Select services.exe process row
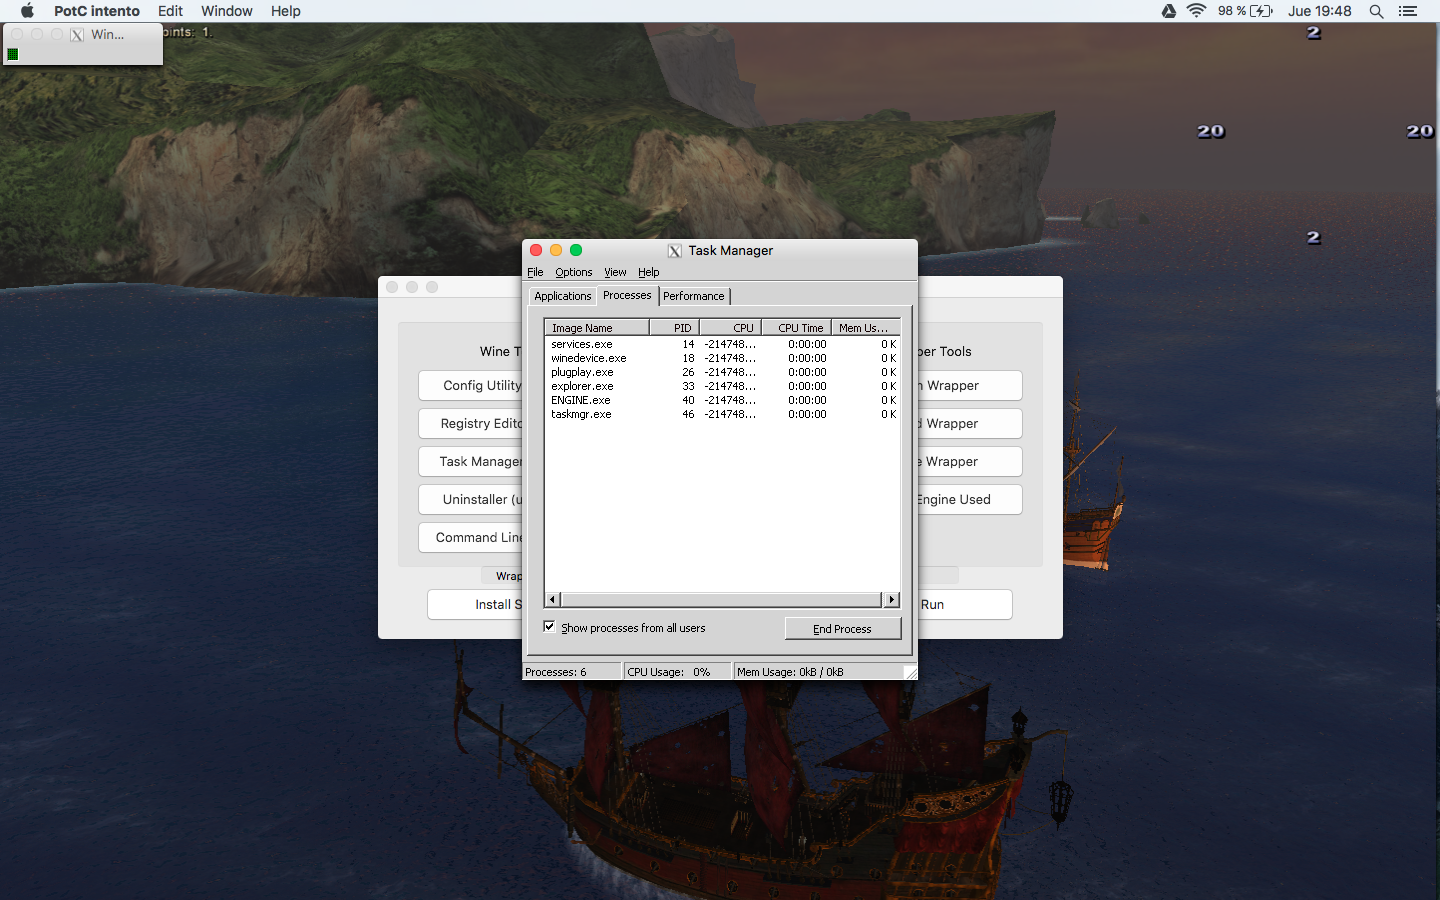 [x=722, y=344]
